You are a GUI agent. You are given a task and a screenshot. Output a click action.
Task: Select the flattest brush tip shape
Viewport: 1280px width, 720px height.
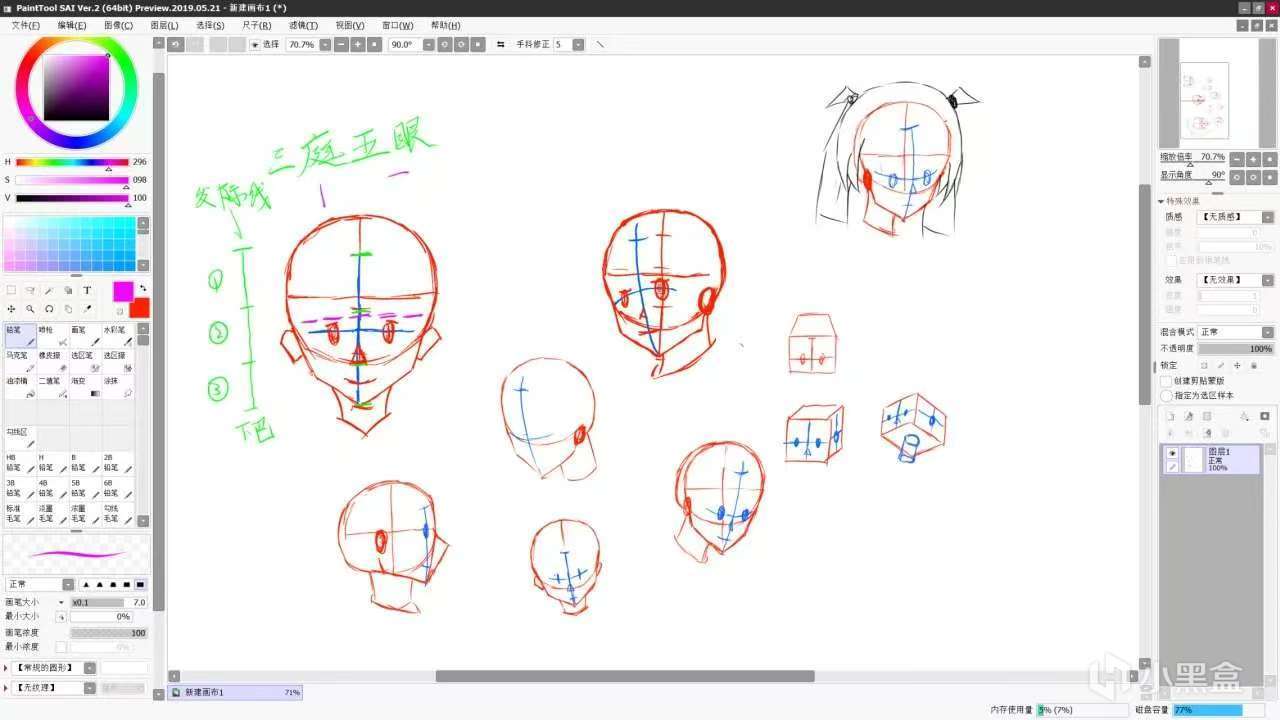141,584
